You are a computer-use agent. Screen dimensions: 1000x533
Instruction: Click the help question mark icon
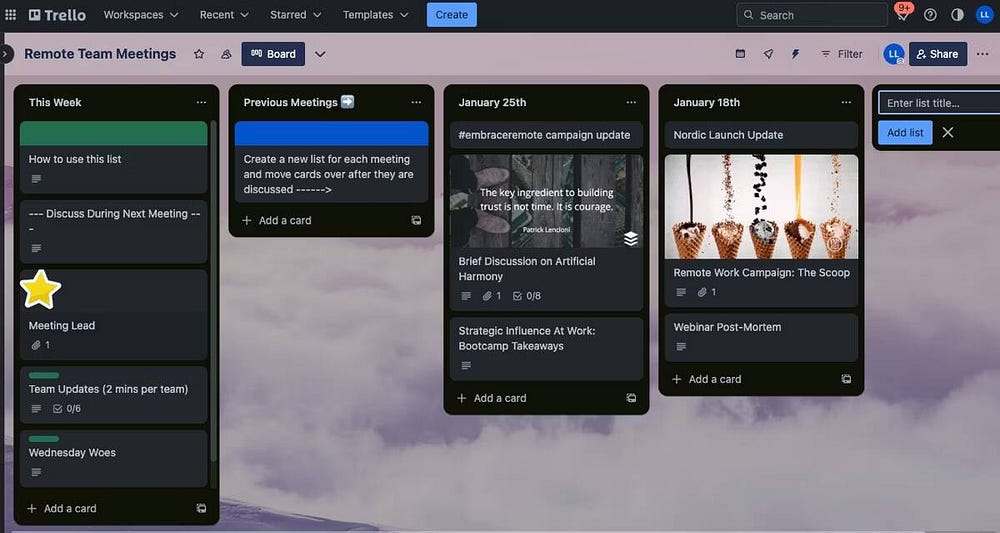coord(930,15)
